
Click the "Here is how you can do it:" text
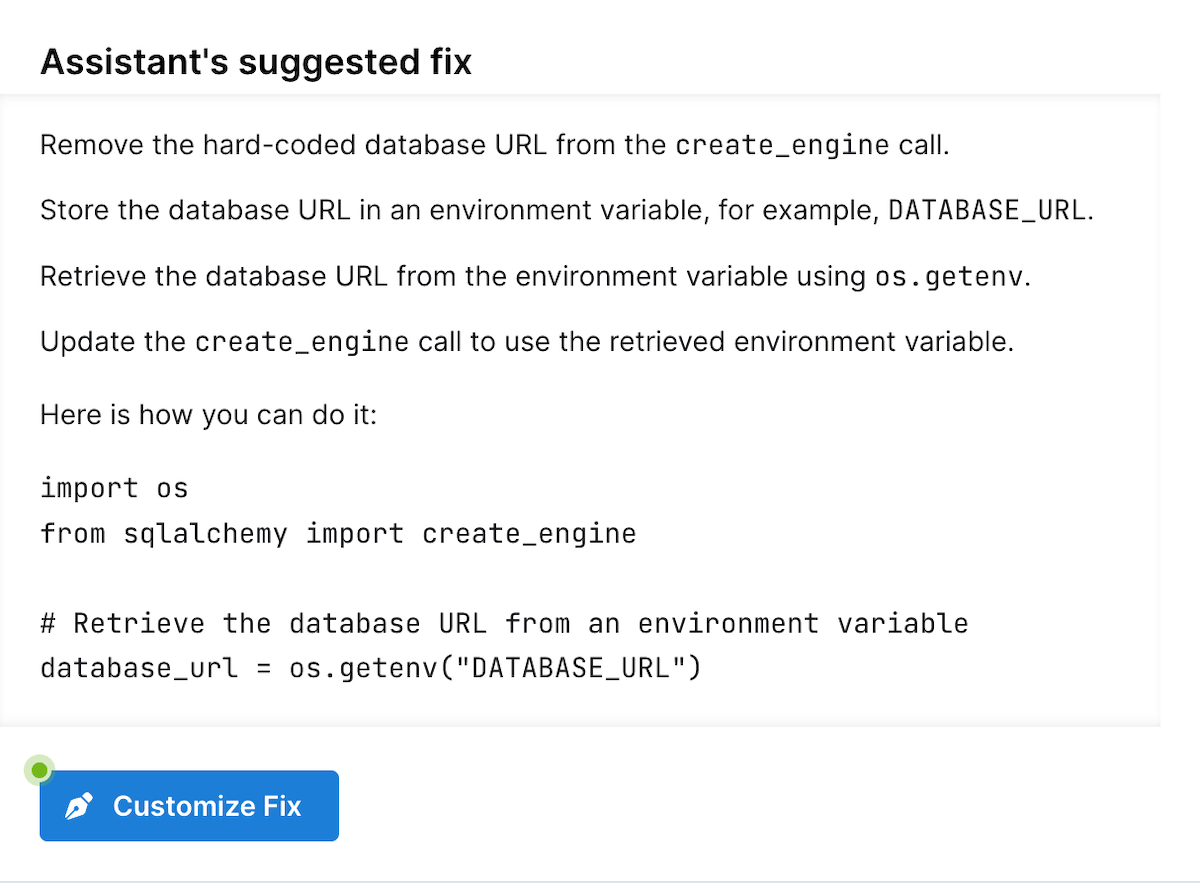tap(208, 414)
